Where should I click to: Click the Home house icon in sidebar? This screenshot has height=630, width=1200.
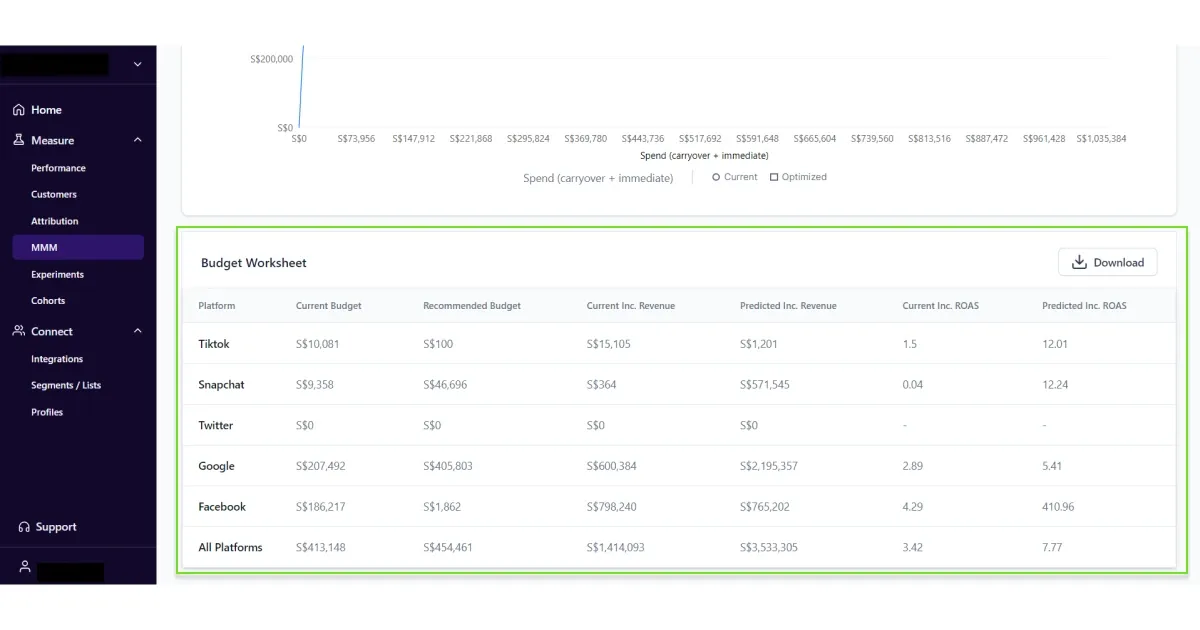tap(19, 110)
